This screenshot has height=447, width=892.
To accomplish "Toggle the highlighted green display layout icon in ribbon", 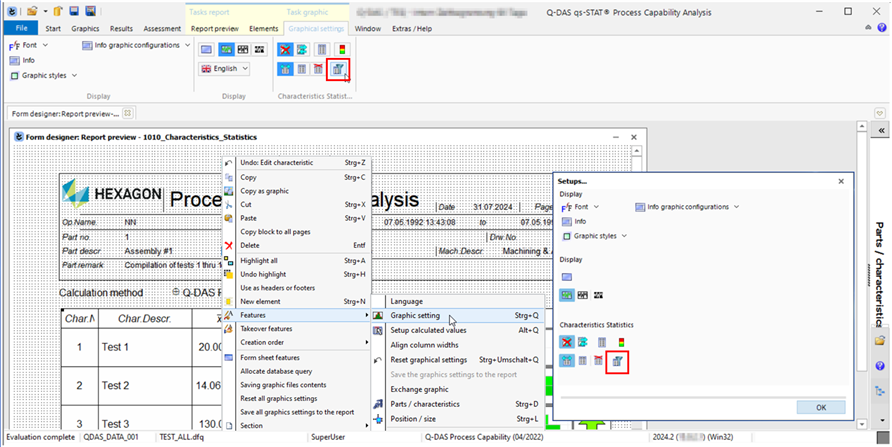I will click(x=226, y=49).
